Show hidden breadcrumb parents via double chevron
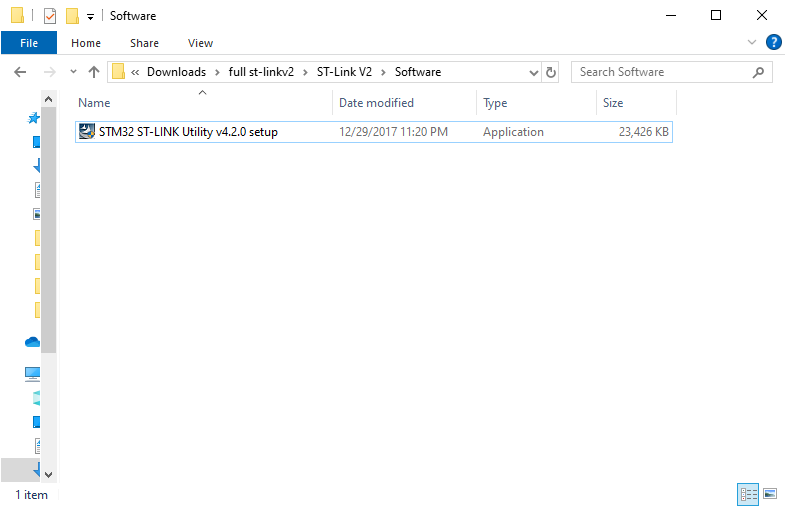The image size is (786, 507). pos(135,73)
